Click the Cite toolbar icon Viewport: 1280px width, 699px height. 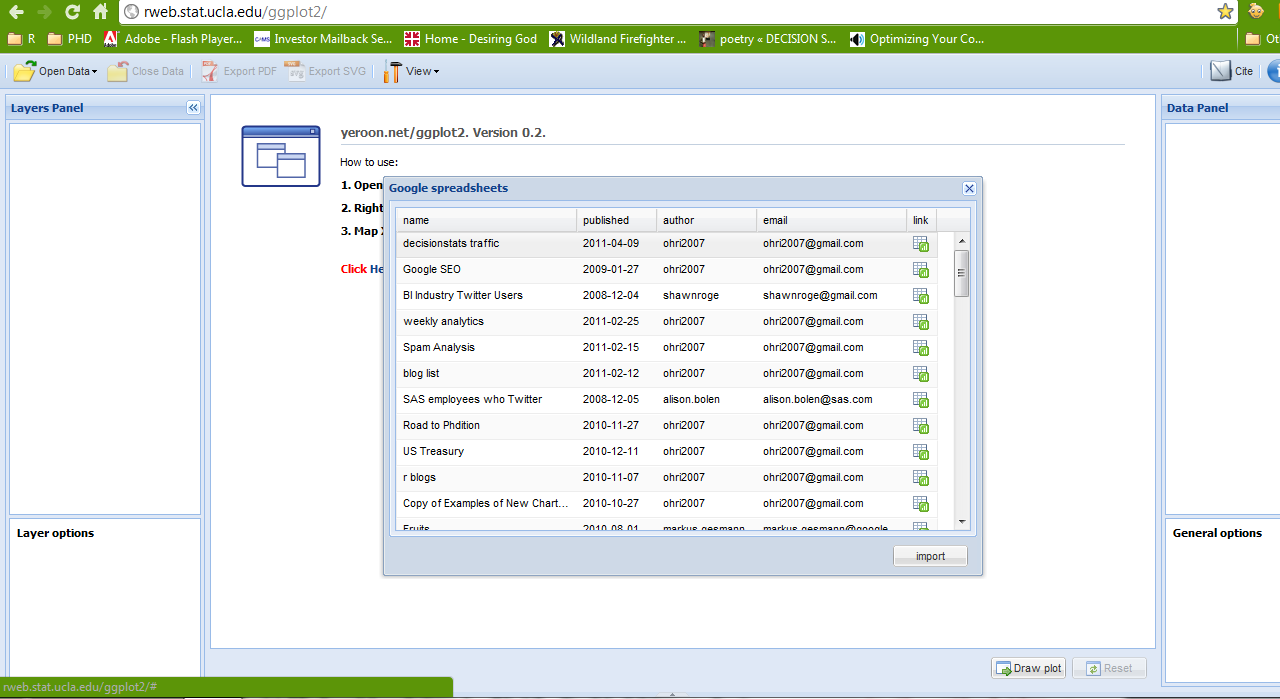(1232, 71)
